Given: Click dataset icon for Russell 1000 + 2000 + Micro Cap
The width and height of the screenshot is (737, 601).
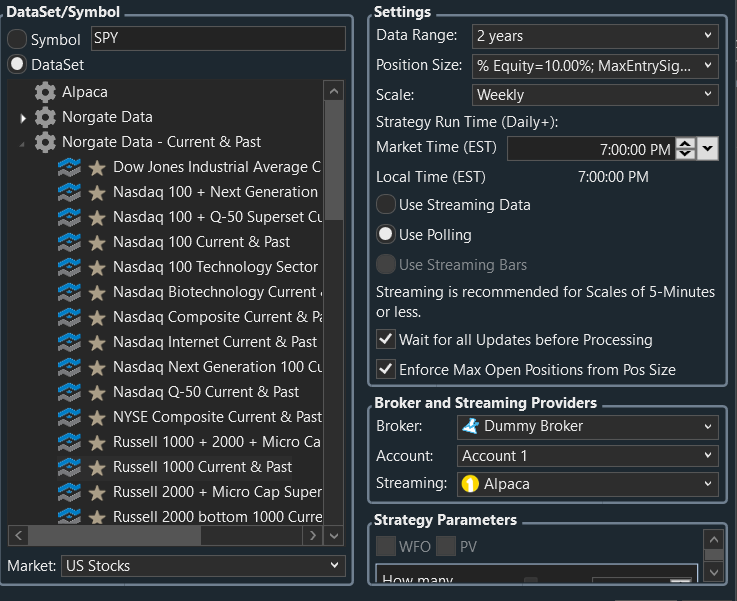Looking at the screenshot, I should pos(69,442).
